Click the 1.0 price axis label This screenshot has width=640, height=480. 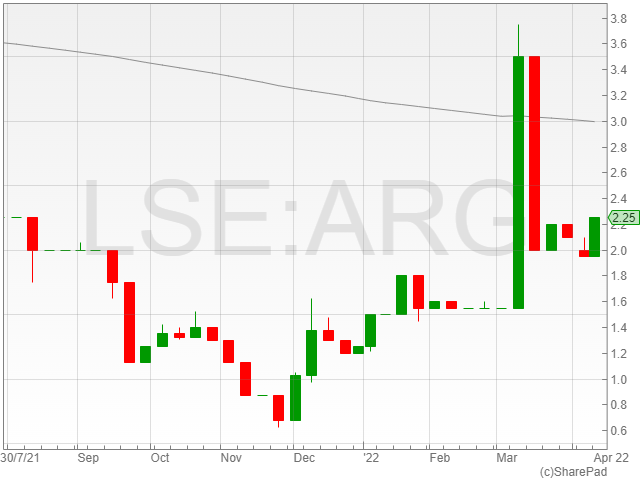coord(618,380)
